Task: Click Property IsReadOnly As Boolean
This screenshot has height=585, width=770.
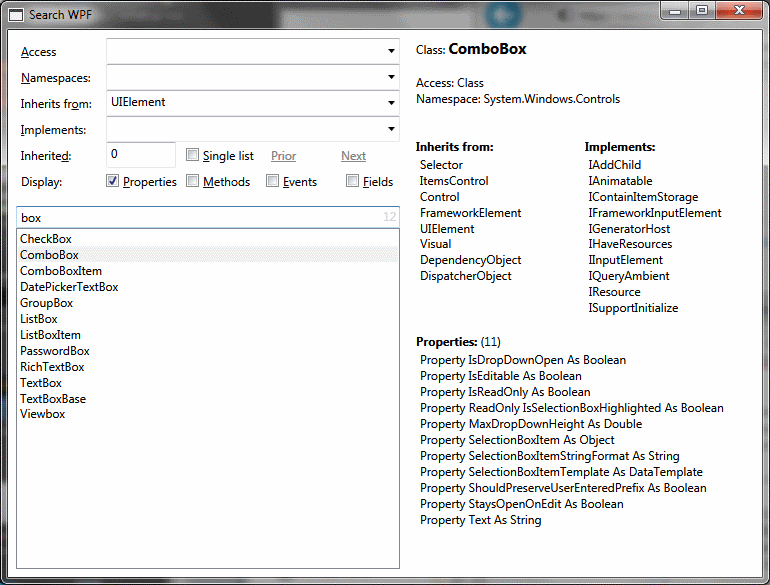Action: 505,392
